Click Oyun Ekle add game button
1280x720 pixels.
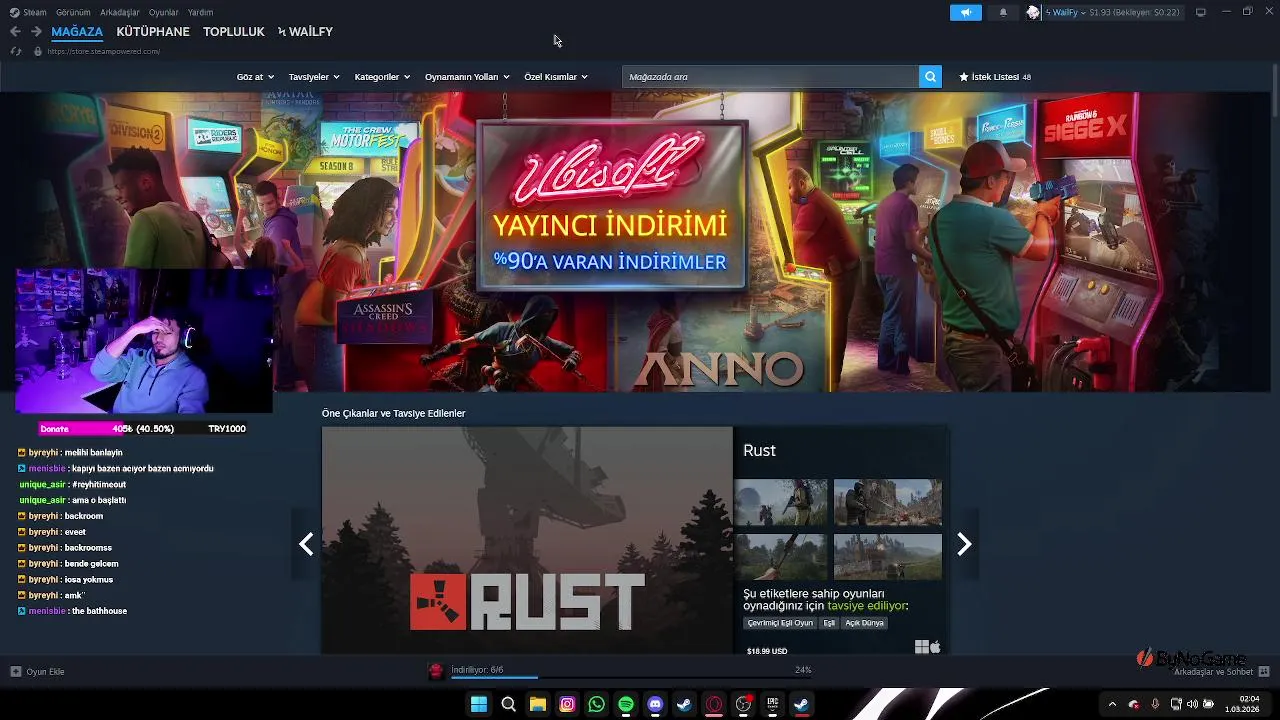tap(38, 671)
